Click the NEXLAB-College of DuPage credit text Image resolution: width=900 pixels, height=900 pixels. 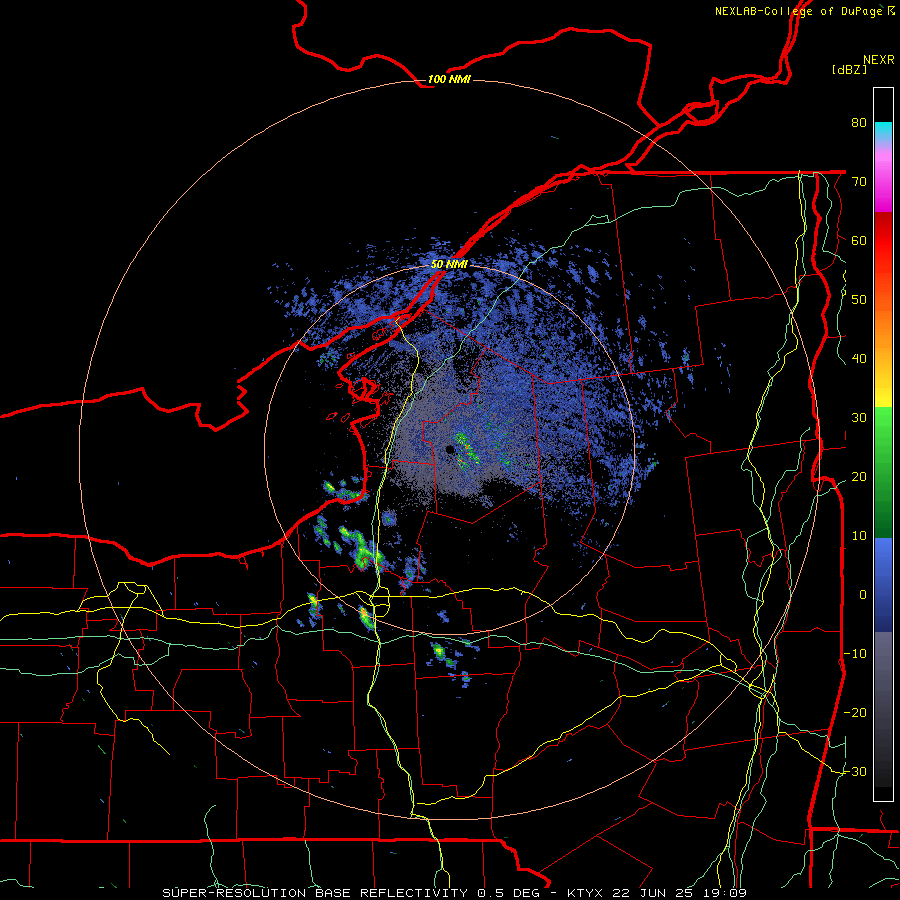point(804,11)
